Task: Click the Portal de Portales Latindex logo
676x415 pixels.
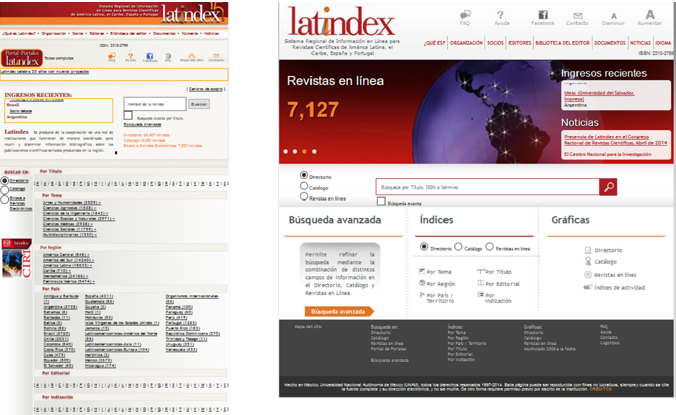Action: click(22, 58)
